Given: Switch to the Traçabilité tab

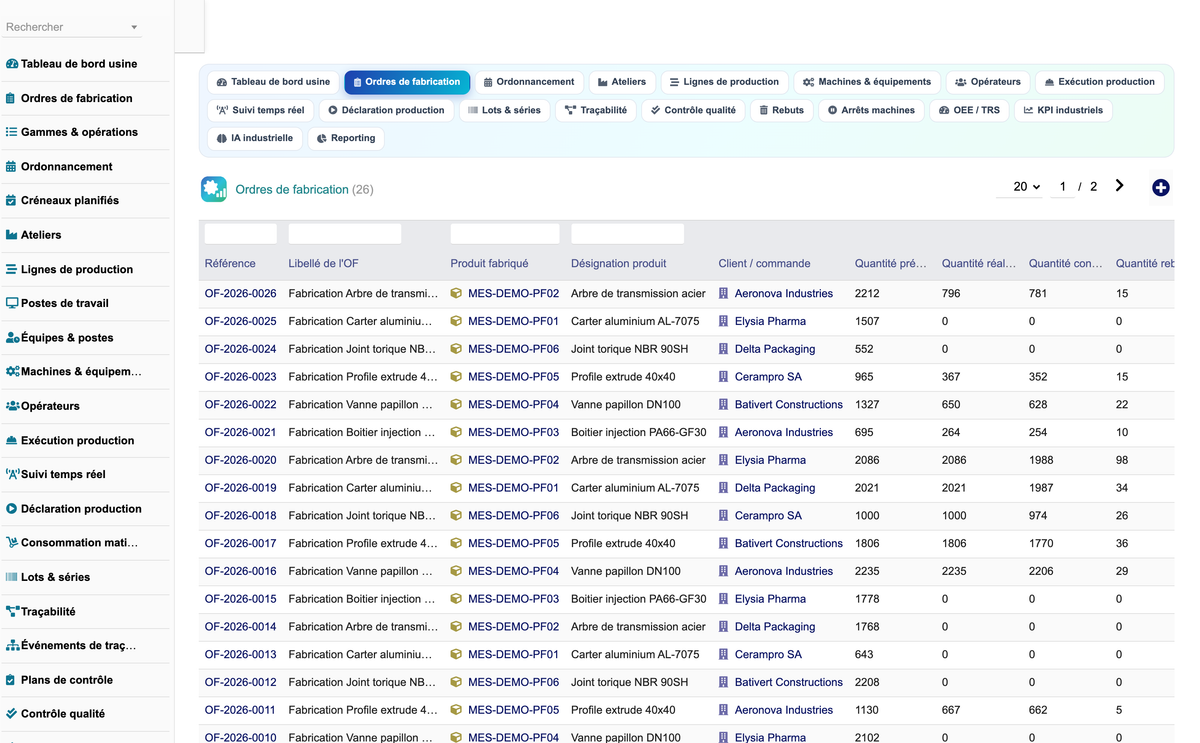Looking at the screenshot, I should [595, 110].
